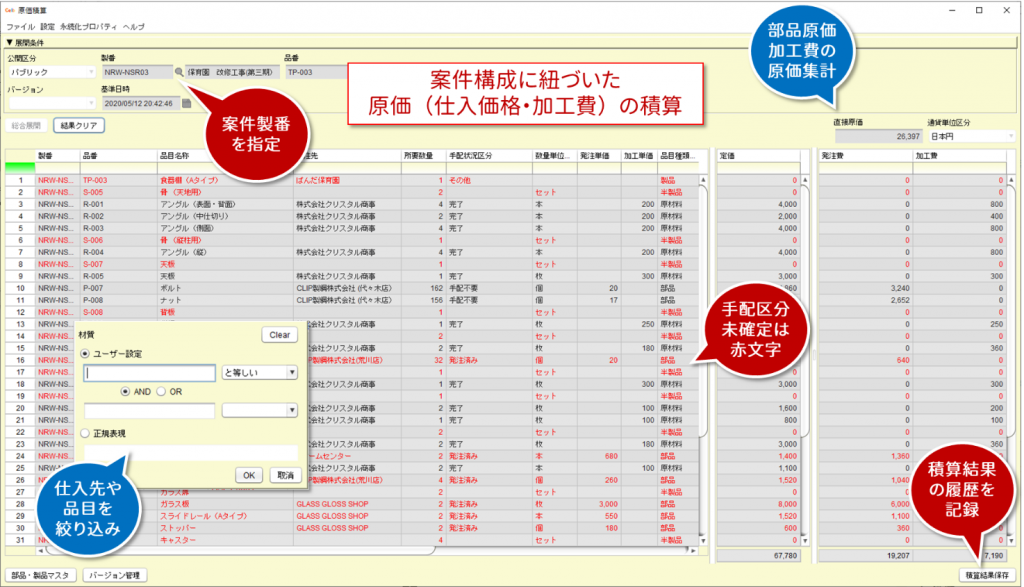Click the 総合展開 button

pos(26,125)
